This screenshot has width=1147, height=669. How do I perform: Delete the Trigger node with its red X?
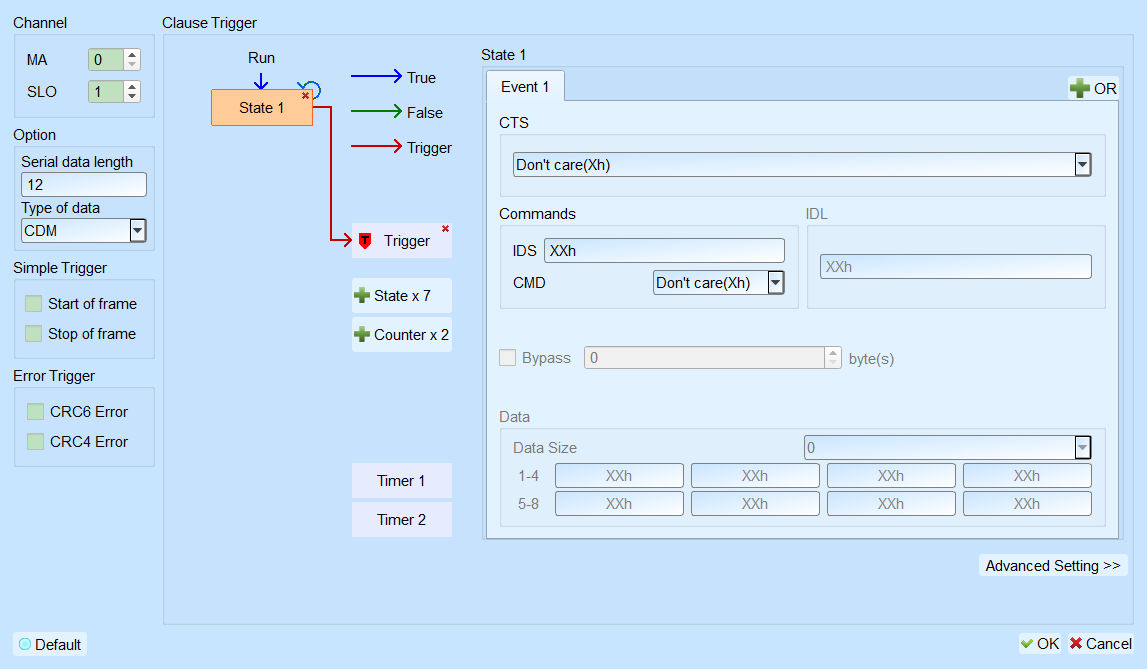445,229
